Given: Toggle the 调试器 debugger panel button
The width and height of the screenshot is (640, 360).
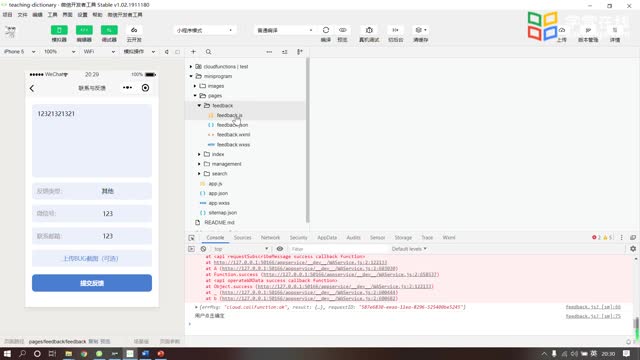Looking at the screenshot, I should click(x=109, y=30).
